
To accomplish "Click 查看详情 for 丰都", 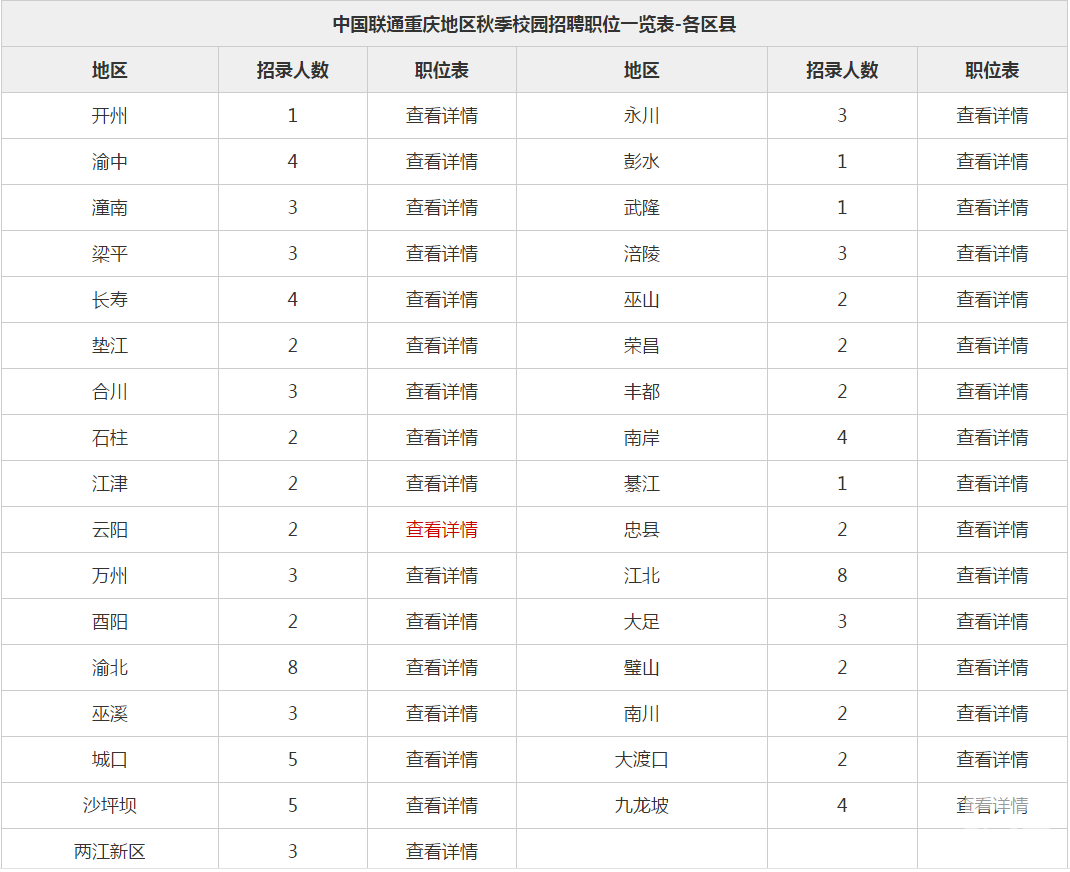I will 992,392.
